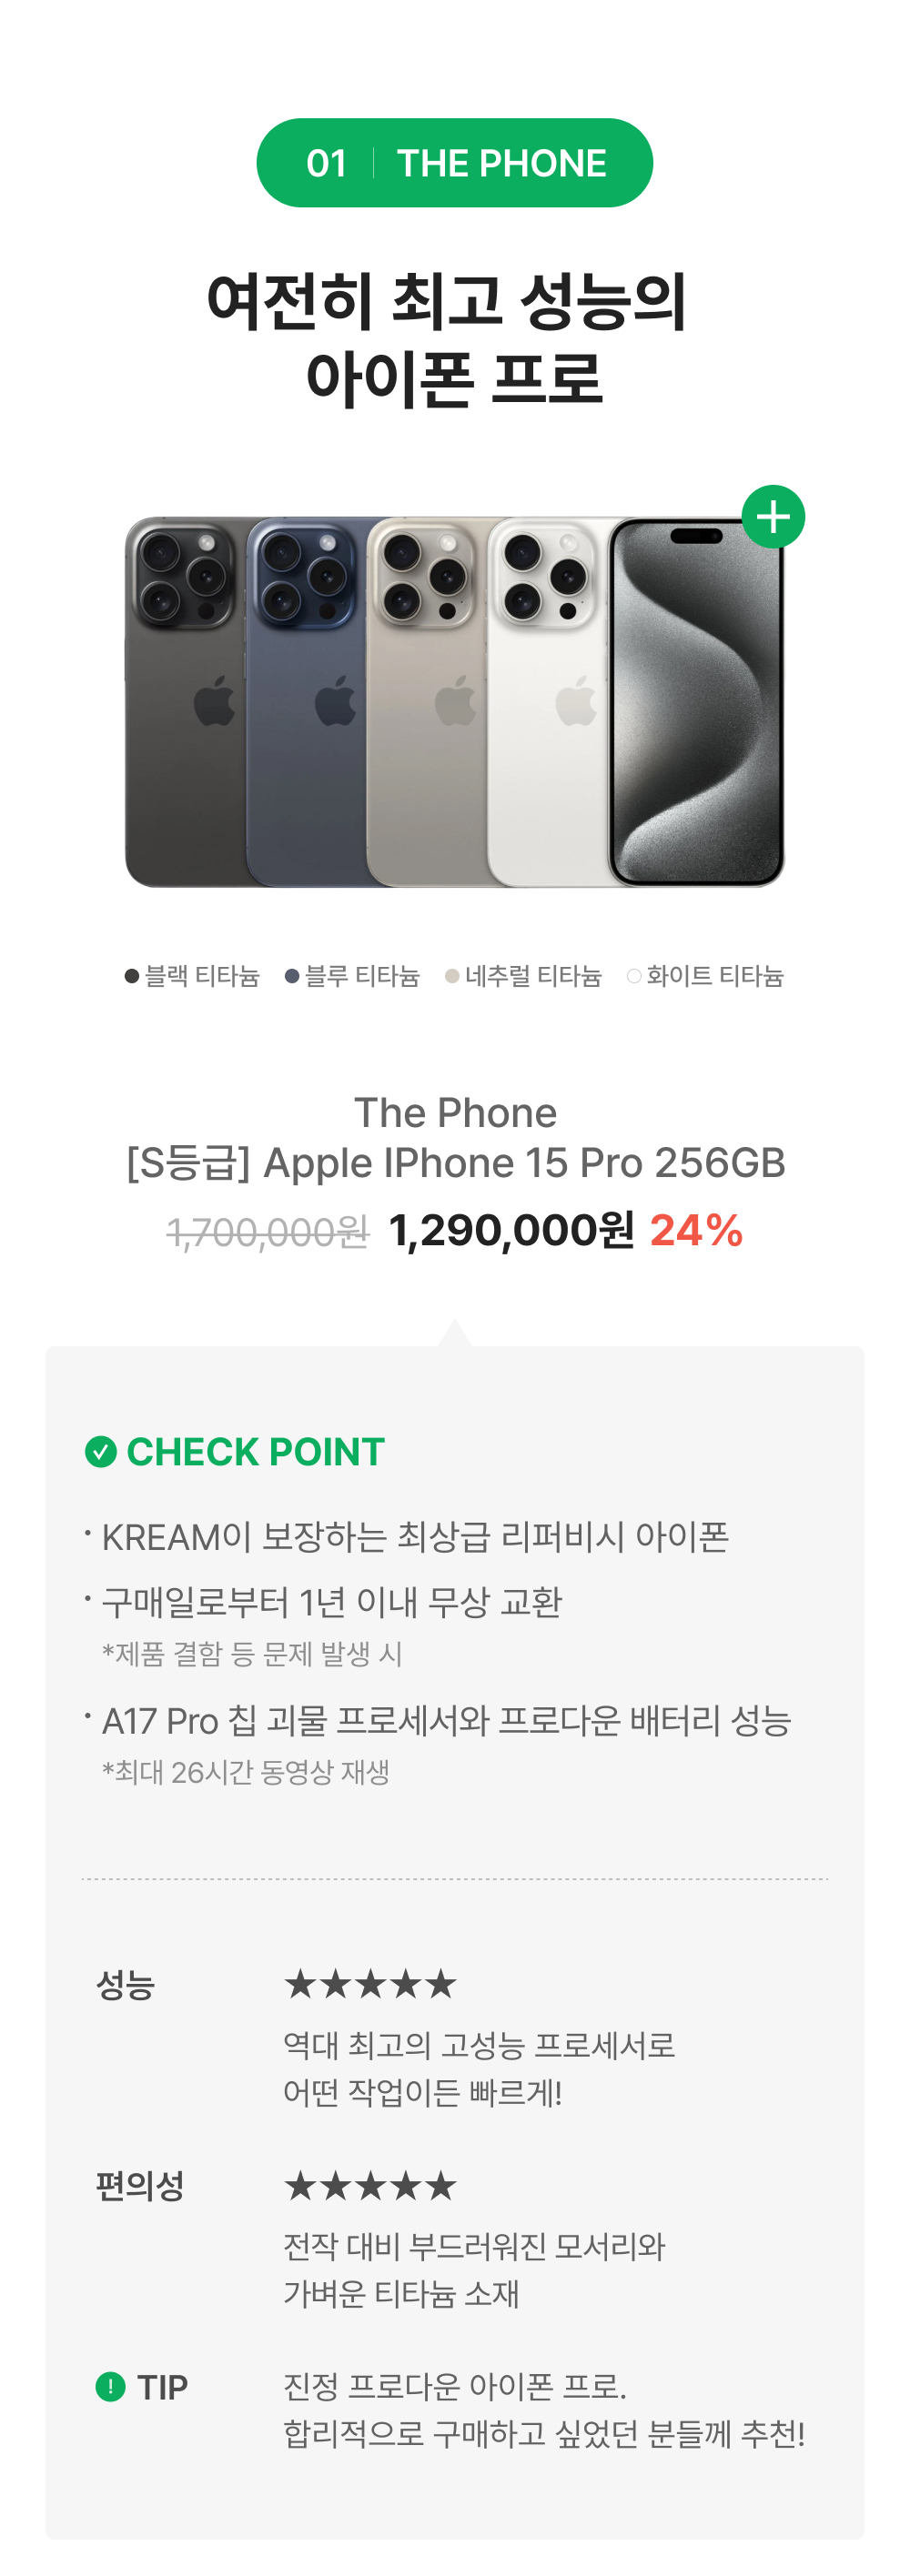Click the CHECK POINT green checkmark icon
The image size is (910, 2576).
tap(101, 1451)
